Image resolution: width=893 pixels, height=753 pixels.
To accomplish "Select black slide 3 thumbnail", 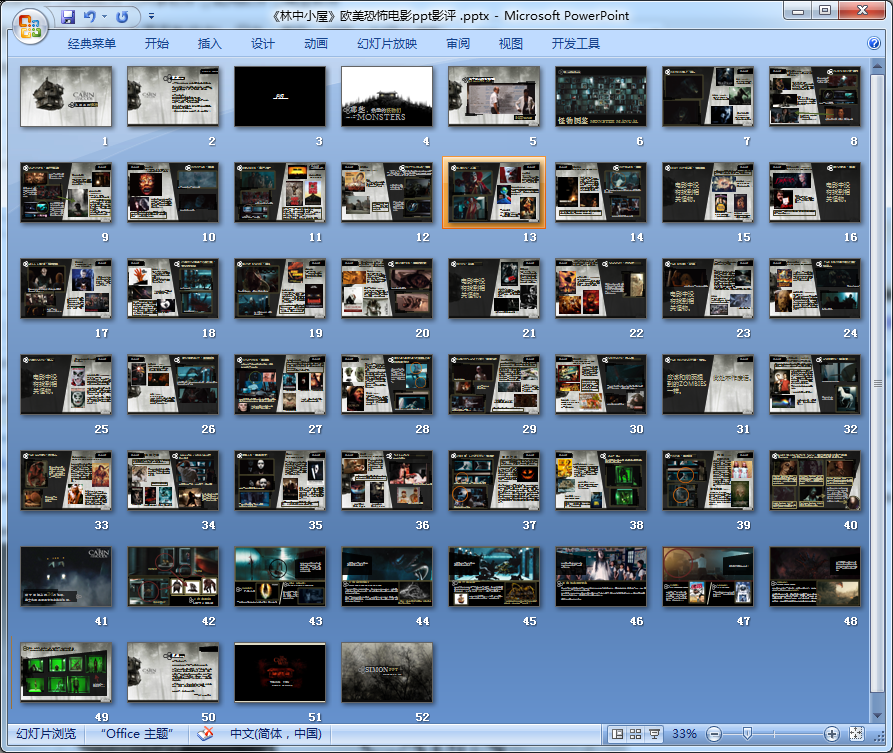I will (x=280, y=96).
